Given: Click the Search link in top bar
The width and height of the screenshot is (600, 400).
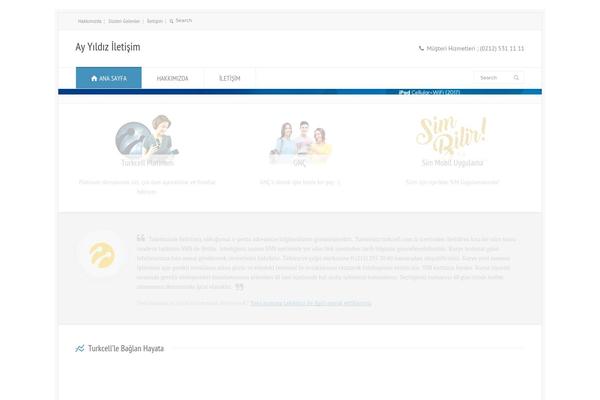Looking at the screenshot, I should pos(184,20).
